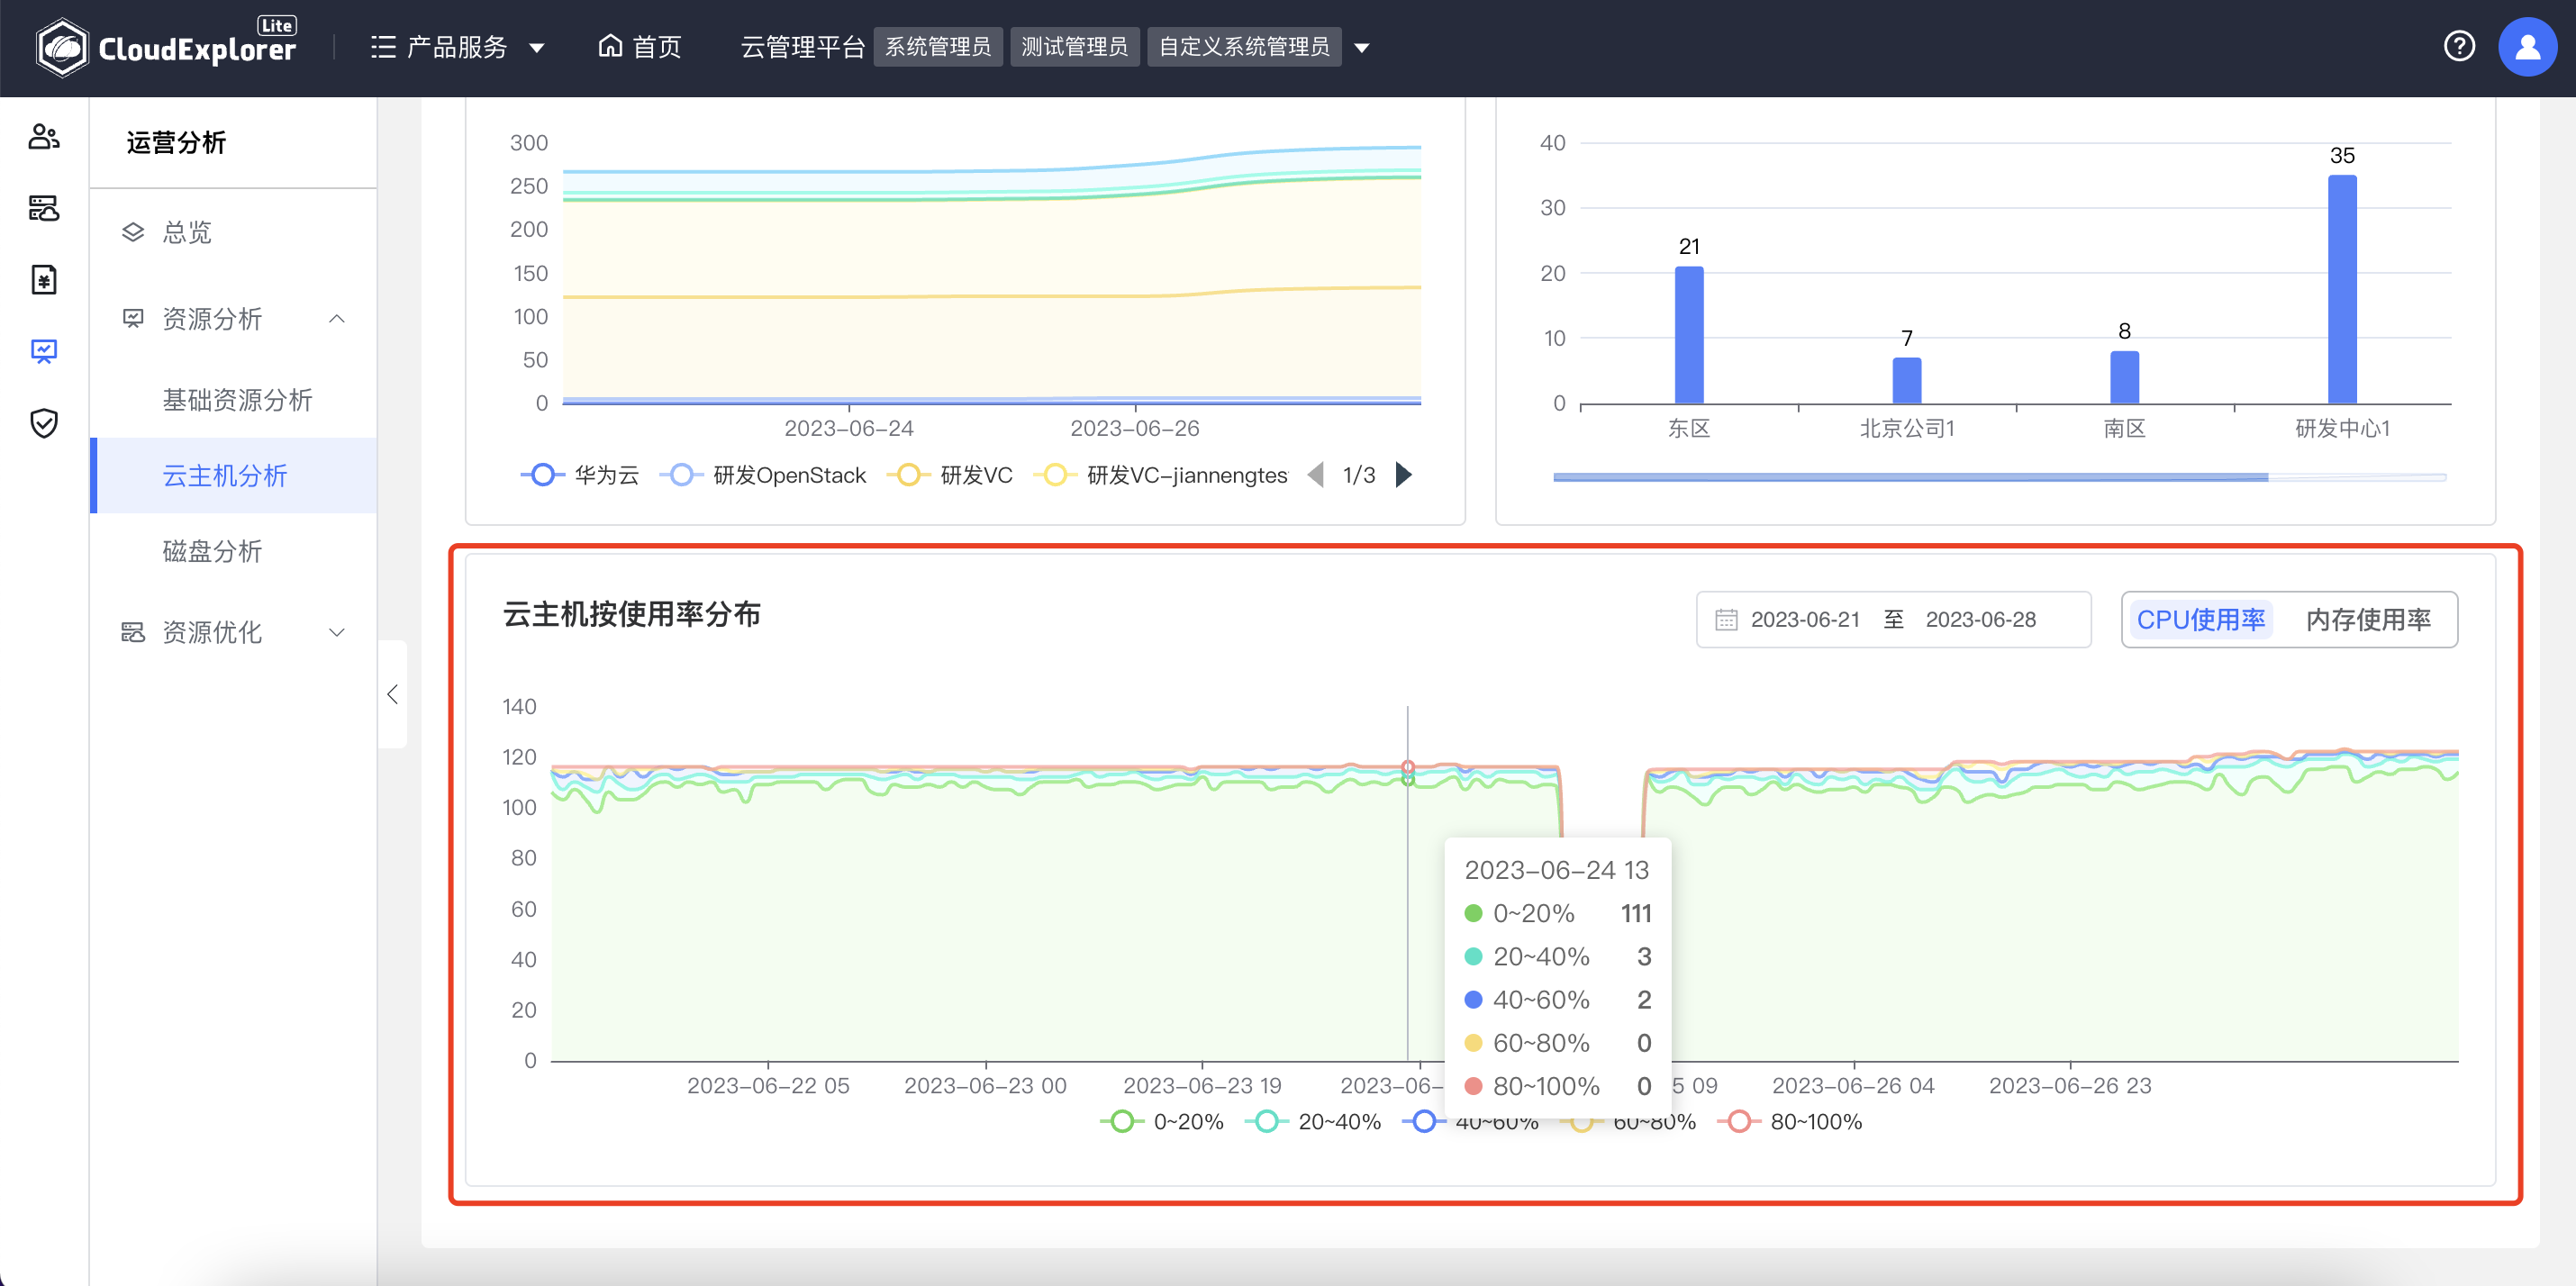
Task: Toggle the 80~100% legend series
Action: click(x=1790, y=1121)
